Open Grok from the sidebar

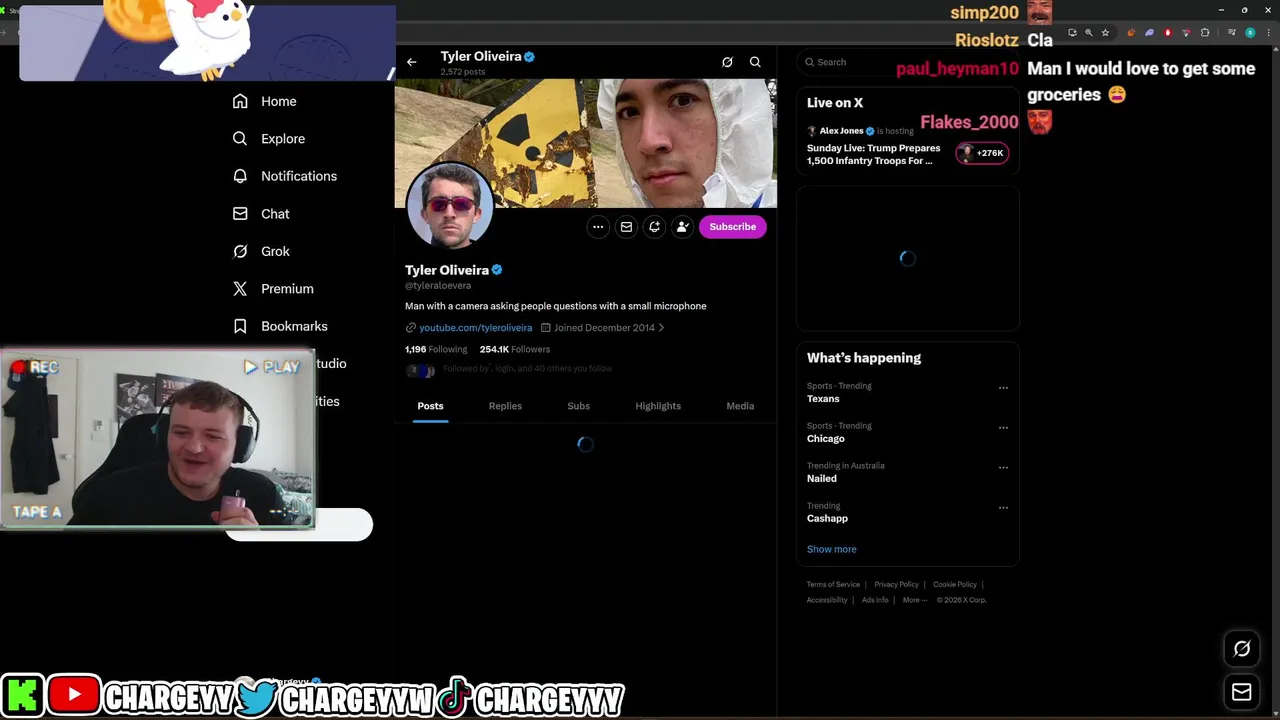(x=260, y=251)
